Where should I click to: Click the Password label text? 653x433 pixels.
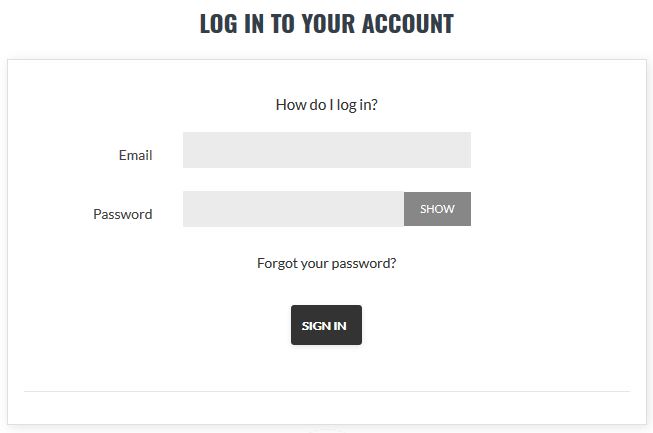pyautogui.click(x=122, y=214)
